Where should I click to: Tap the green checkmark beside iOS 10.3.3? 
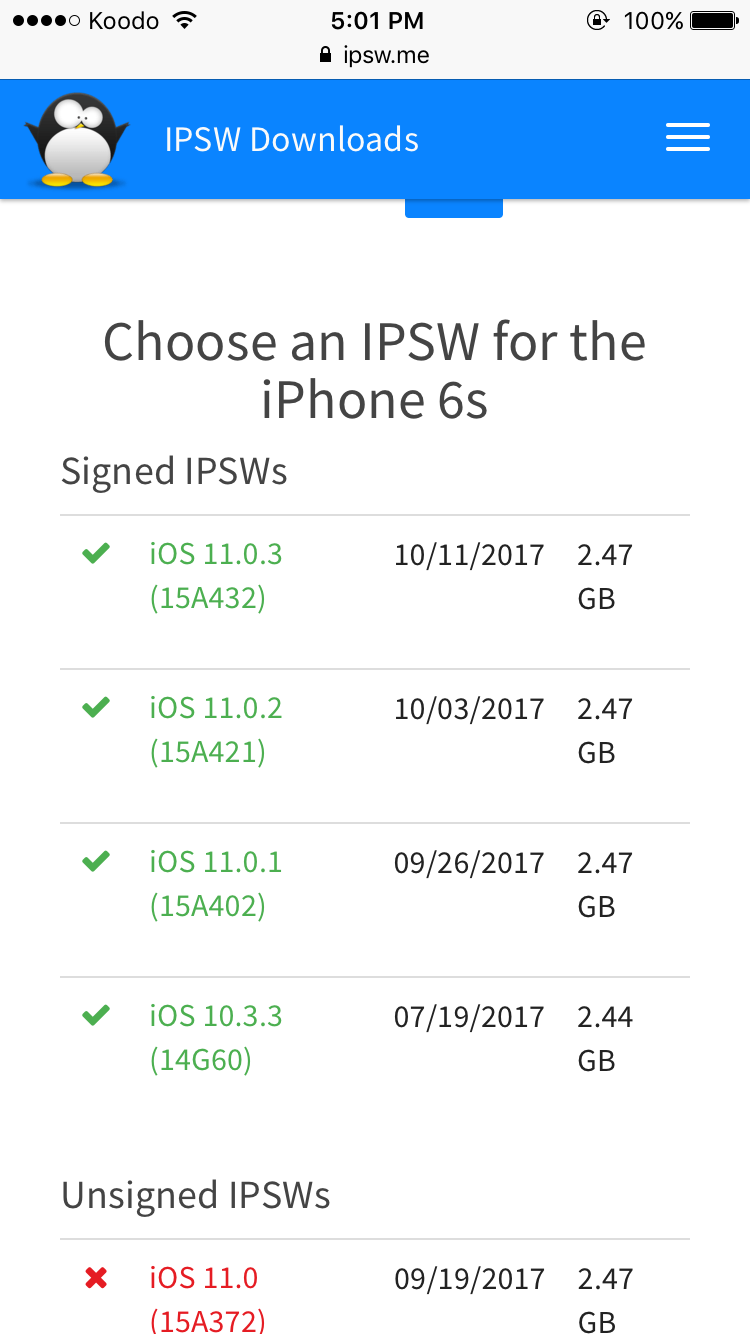point(96,1015)
